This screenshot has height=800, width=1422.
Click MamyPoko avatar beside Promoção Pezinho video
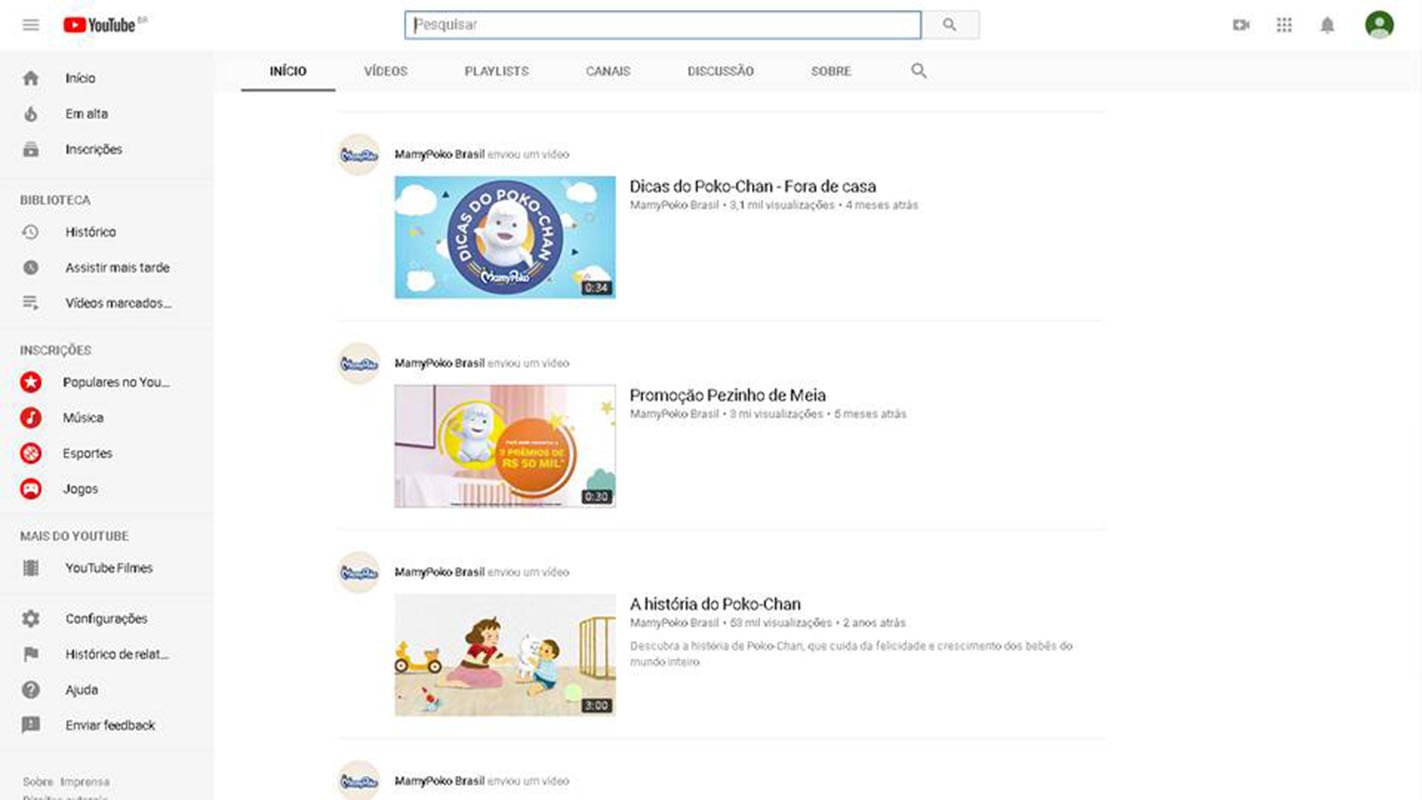[x=359, y=364]
